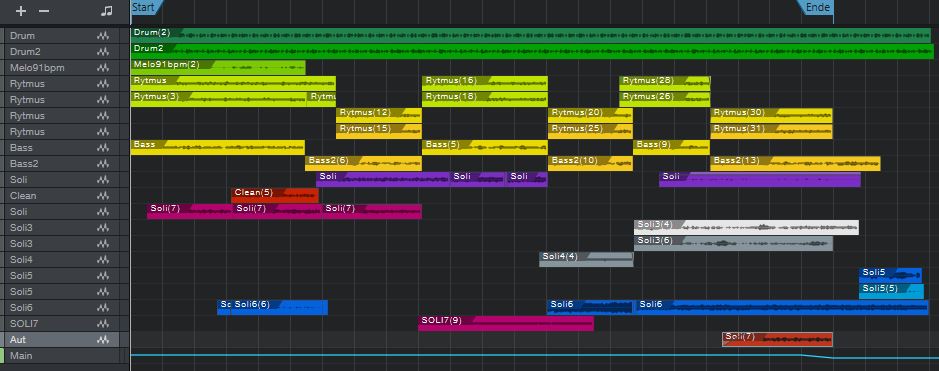This screenshot has width=939, height=371.
Task: Select the Start marker on the timeline
Action: tap(144, 7)
